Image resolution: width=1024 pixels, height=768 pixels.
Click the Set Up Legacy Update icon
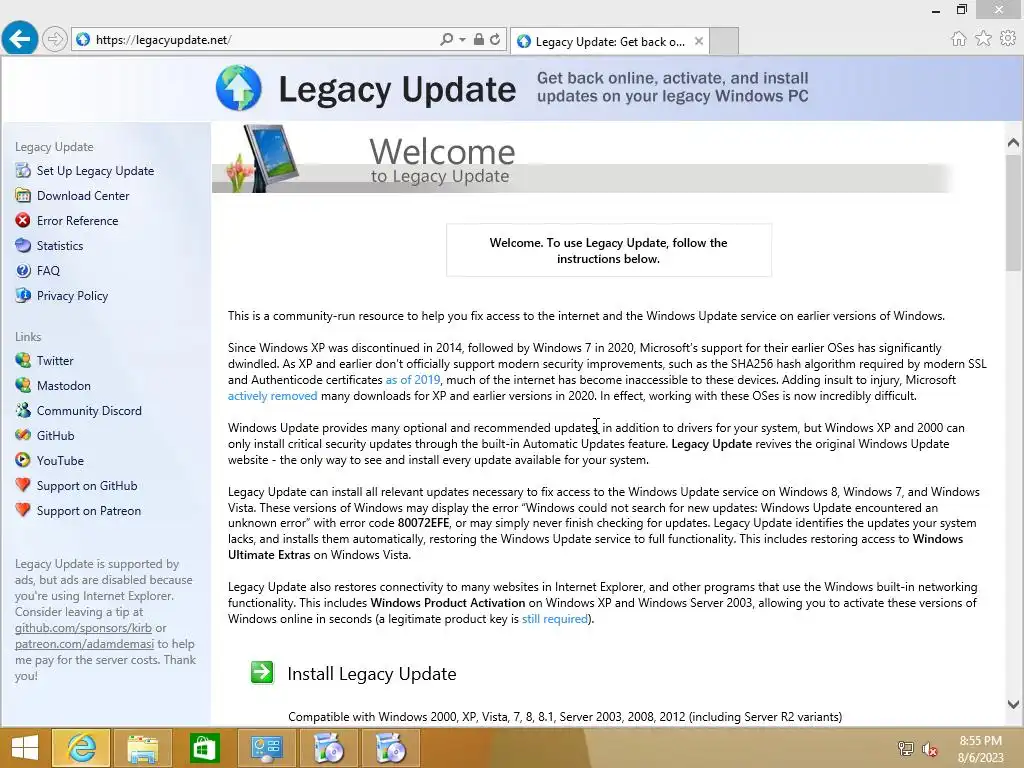23,170
